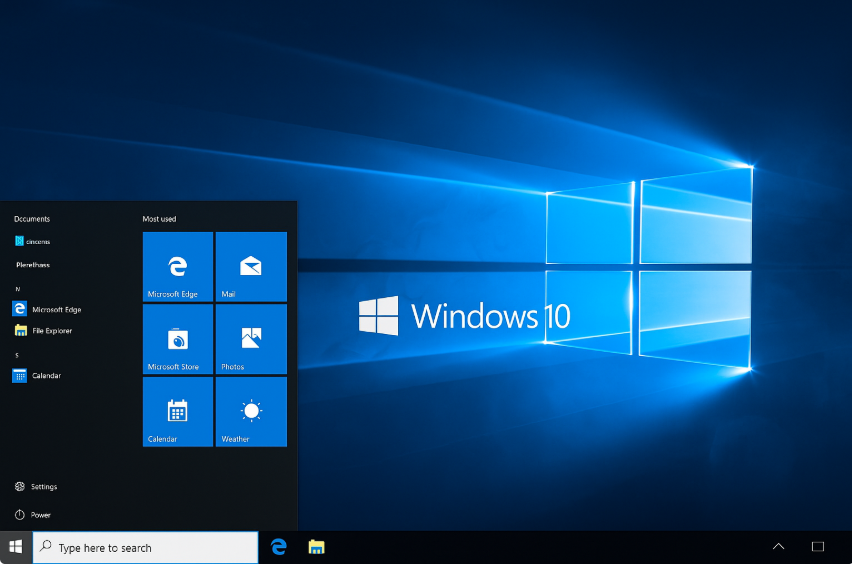The image size is (852, 565).
Task: Click the Power label in the Start menu
Action: click(41, 515)
